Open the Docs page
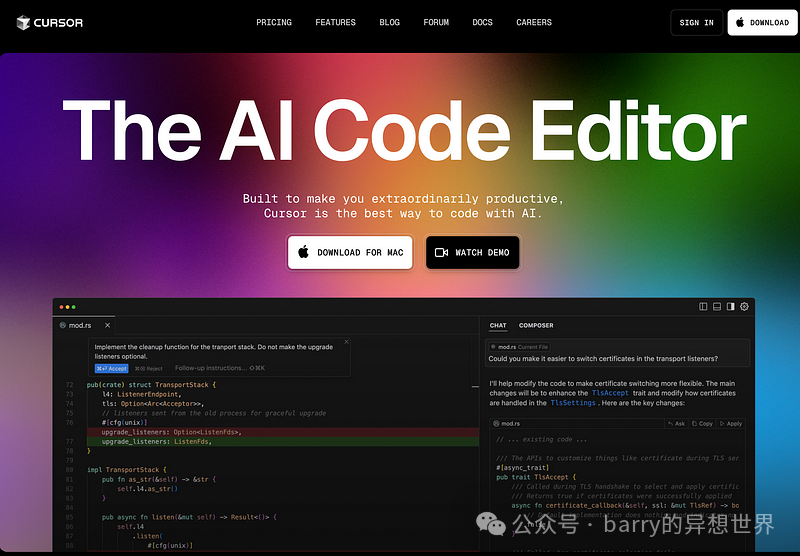This screenshot has height=556, width=800. coord(482,22)
